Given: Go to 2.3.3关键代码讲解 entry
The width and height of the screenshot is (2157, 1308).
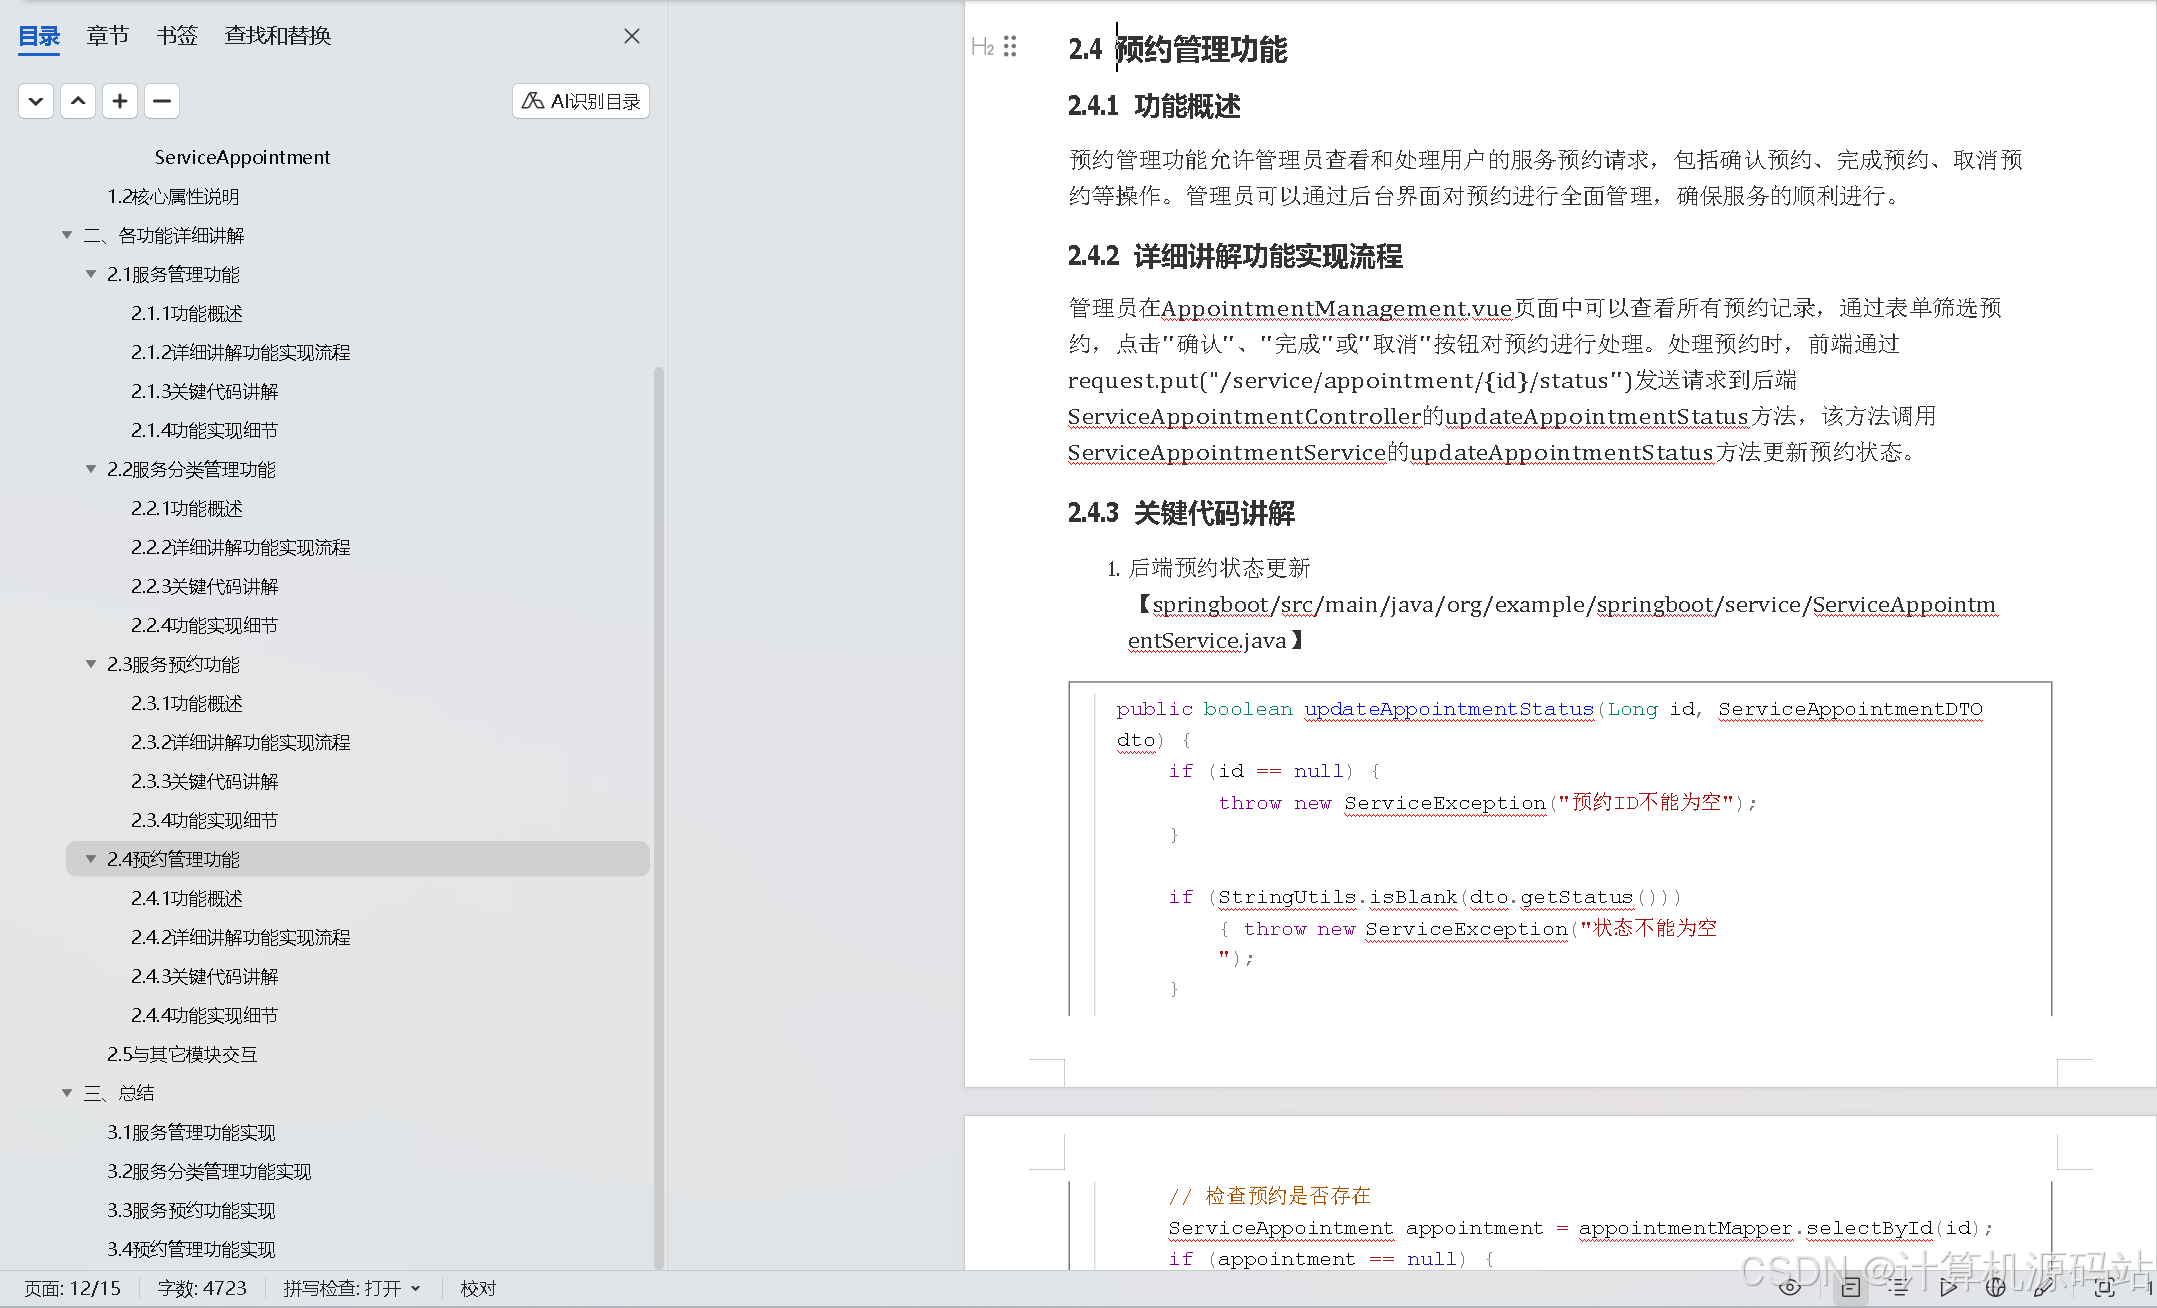Looking at the screenshot, I should pyautogui.click(x=205, y=781).
